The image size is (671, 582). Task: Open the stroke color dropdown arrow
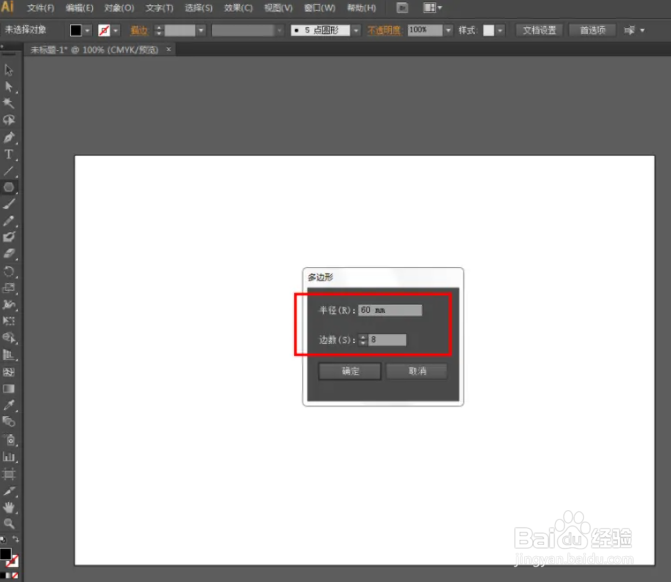[116, 30]
